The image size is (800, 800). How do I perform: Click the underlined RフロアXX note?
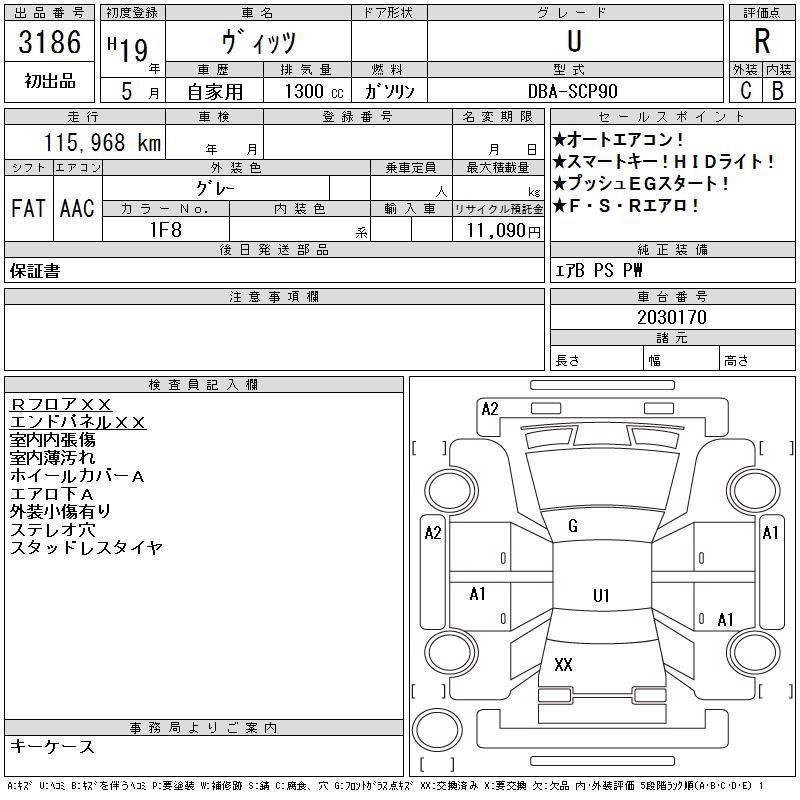point(61,404)
